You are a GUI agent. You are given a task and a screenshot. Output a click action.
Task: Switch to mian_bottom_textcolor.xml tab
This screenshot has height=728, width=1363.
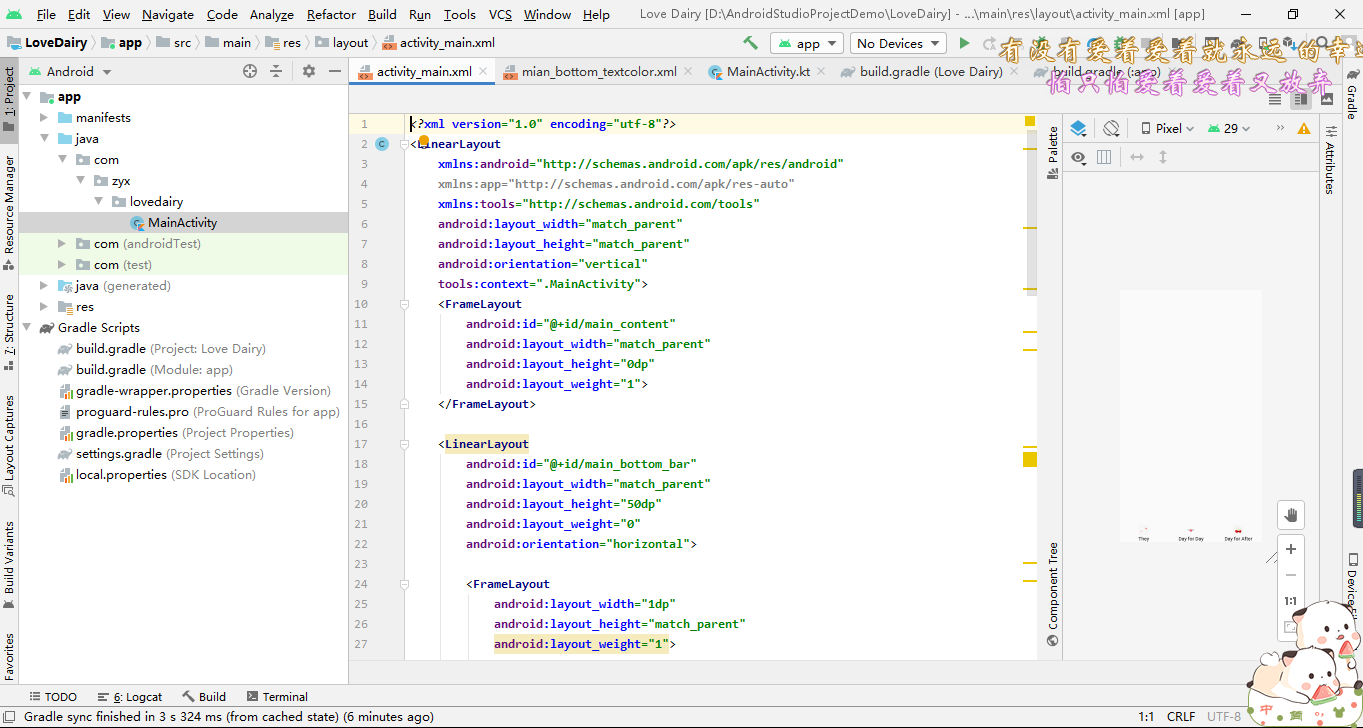(598, 71)
